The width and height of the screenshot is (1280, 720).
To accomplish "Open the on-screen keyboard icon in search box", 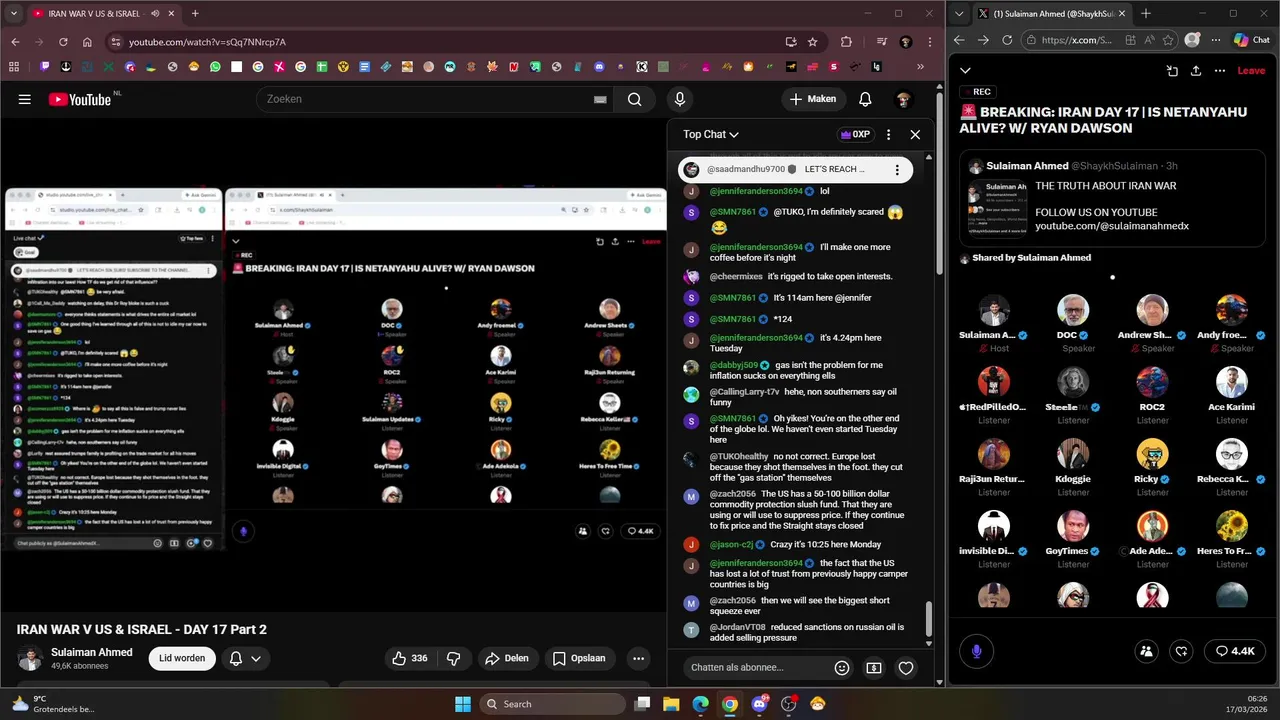I will pyautogui.click(x=600, y=99).
